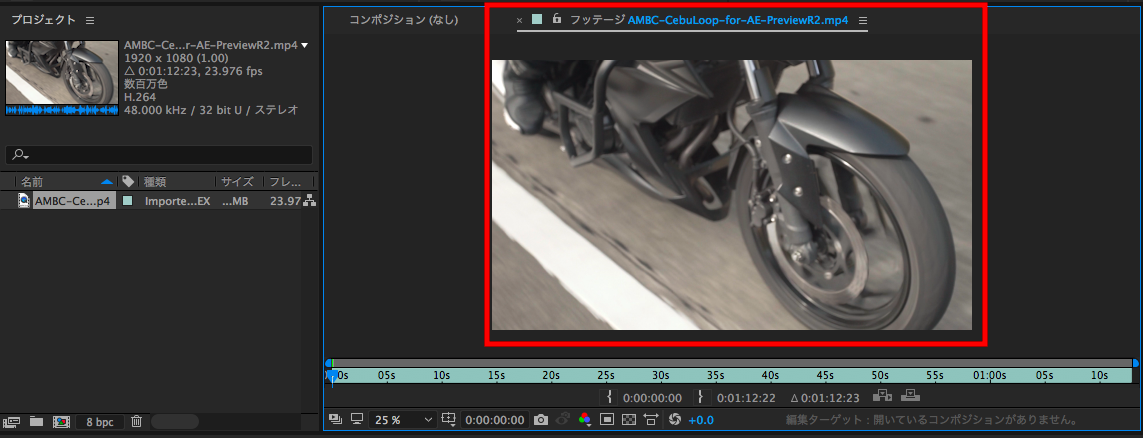Open project flowchart view icon
Viewport: 1143px width, 438px height.
[x=309, y=201]
